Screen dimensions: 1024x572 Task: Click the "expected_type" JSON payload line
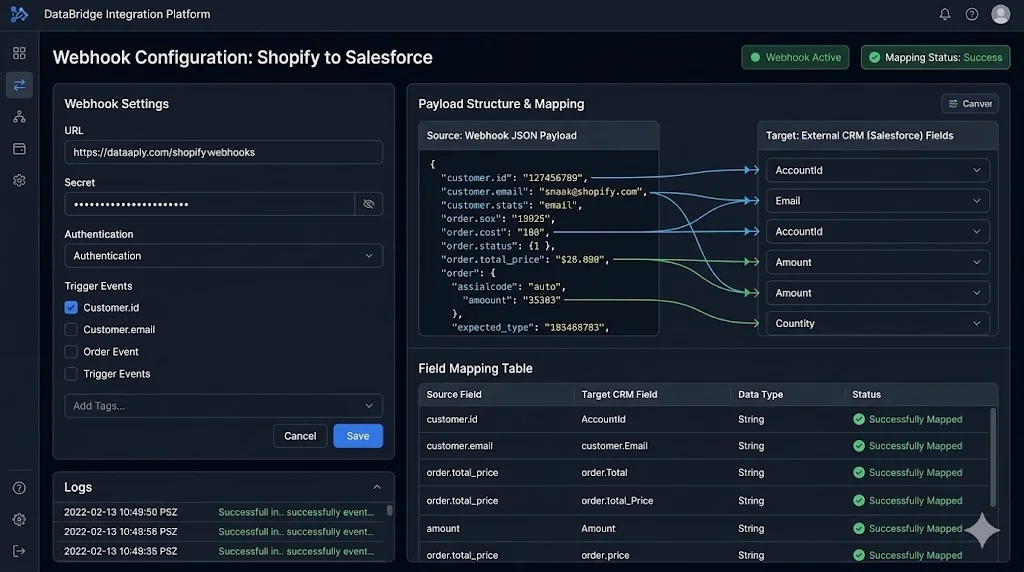(x=530, y=327)
